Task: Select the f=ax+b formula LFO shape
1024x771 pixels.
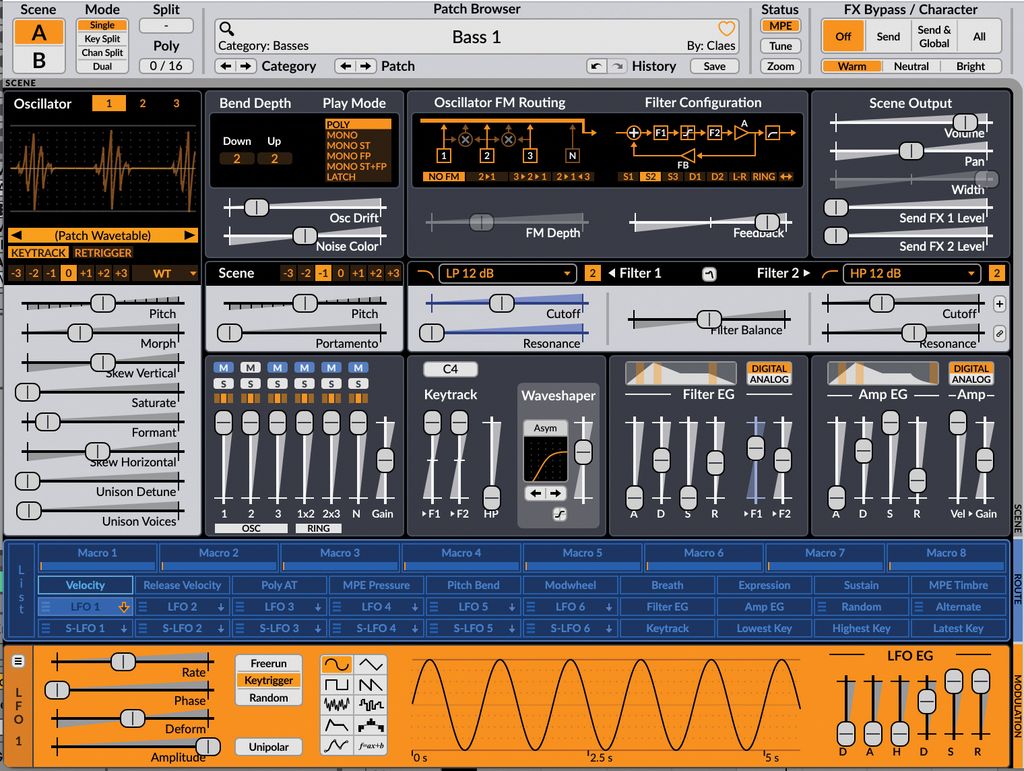Action: coord(372,745)
